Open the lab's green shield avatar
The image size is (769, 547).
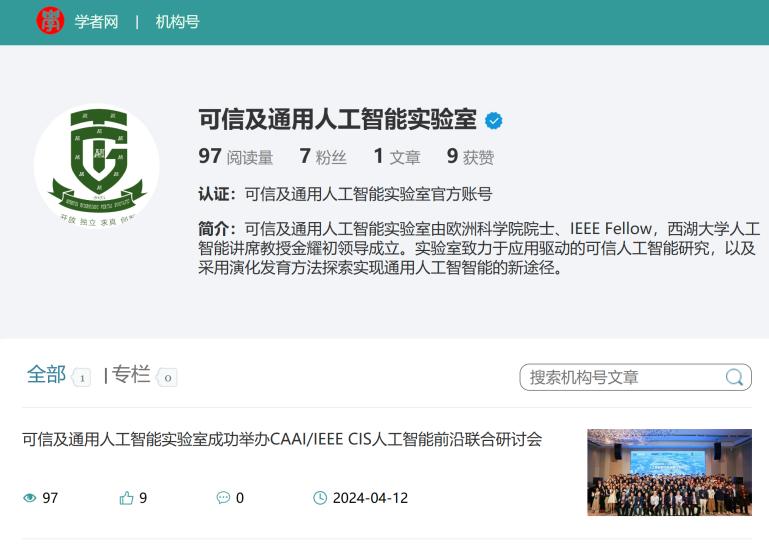pos(97,166)
